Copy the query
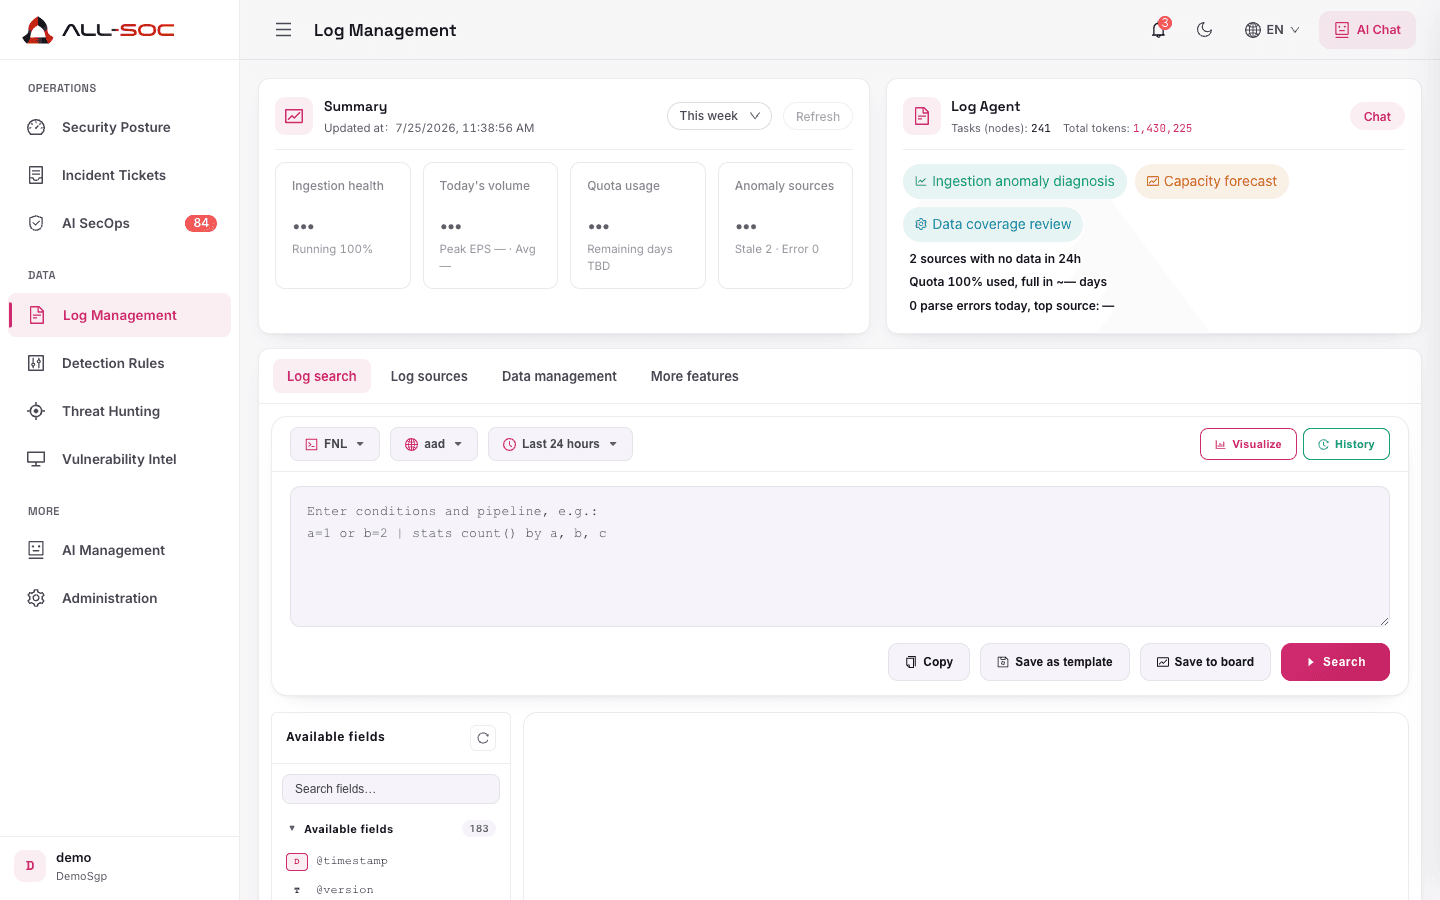Viewport: 1440px width, 900px height. point(929,662)
